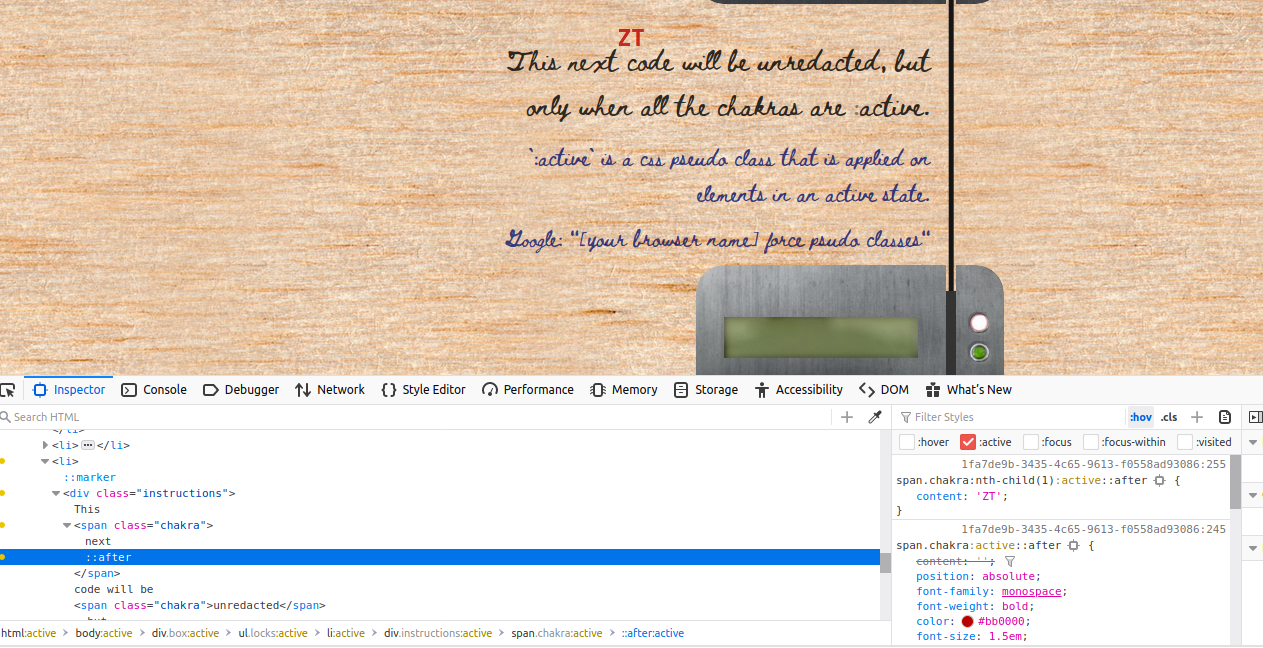This screenshot has width=1263, height=648.
Task: Enable the :focus-within pseudo-class checkbox
Action: (1092, 442)
